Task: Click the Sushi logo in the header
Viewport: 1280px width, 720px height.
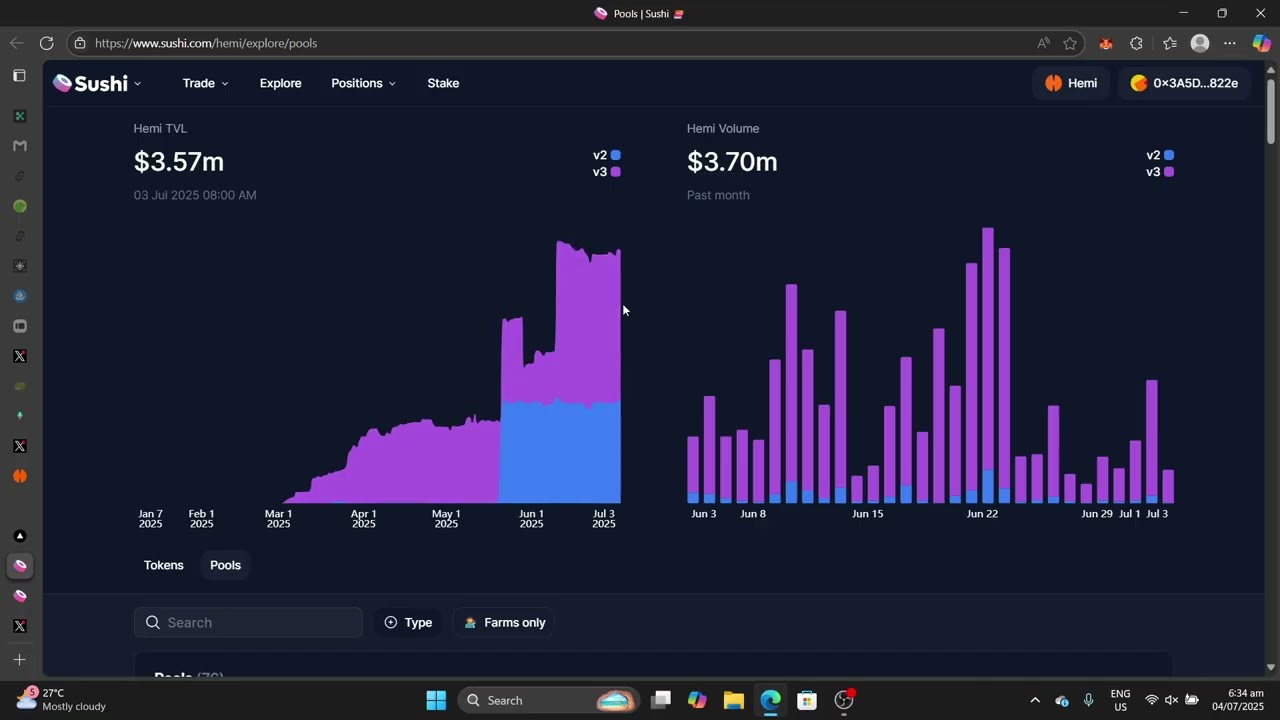Action: point(90,83)
